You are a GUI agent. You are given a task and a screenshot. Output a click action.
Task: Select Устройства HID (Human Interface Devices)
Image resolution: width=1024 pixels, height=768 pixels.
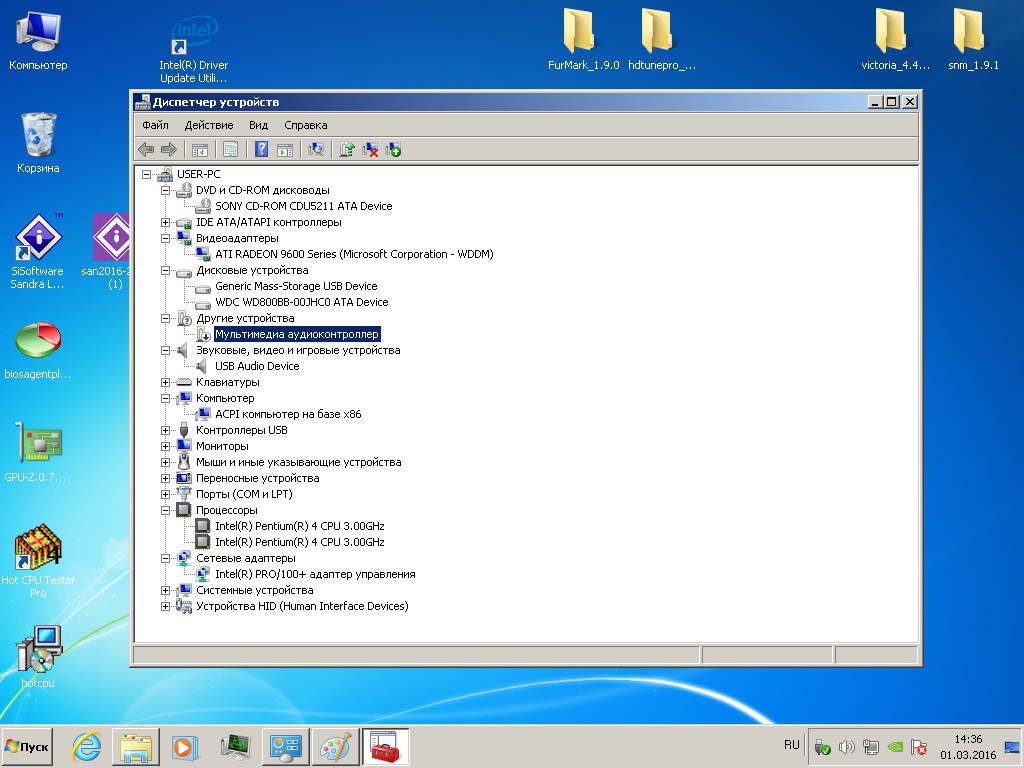coord(302,606)
